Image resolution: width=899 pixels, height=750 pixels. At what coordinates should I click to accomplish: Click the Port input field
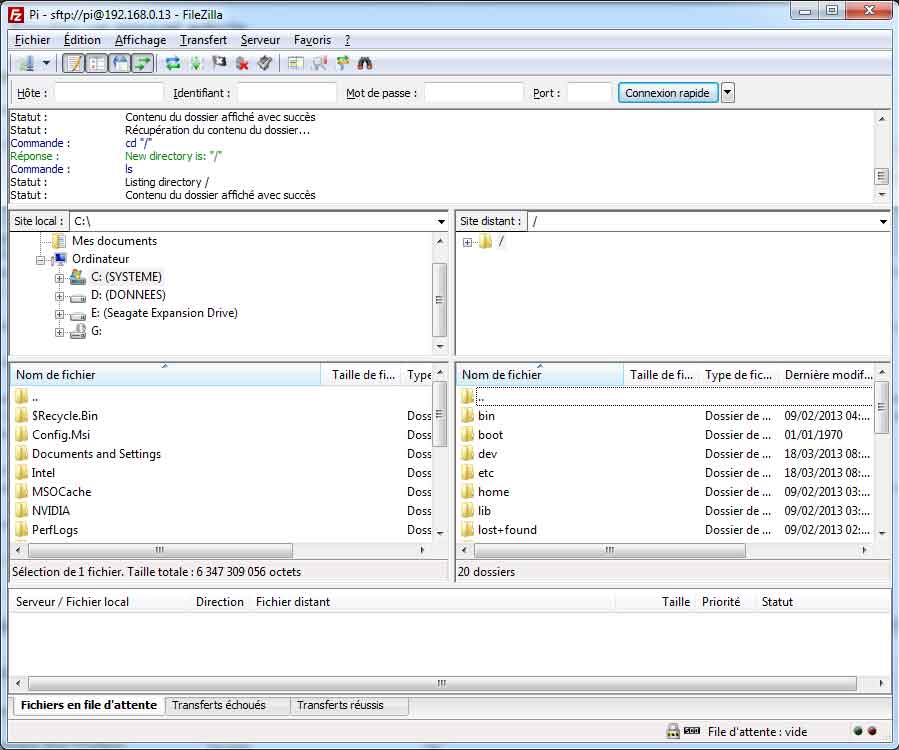(589, 93)
